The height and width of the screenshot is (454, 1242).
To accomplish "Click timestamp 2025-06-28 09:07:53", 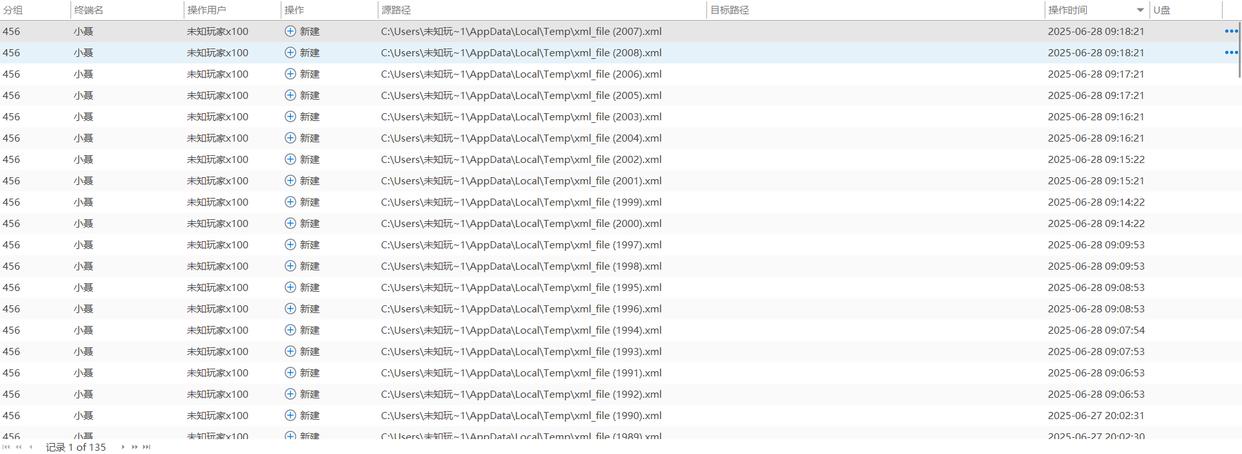I will pos(1096,351).
